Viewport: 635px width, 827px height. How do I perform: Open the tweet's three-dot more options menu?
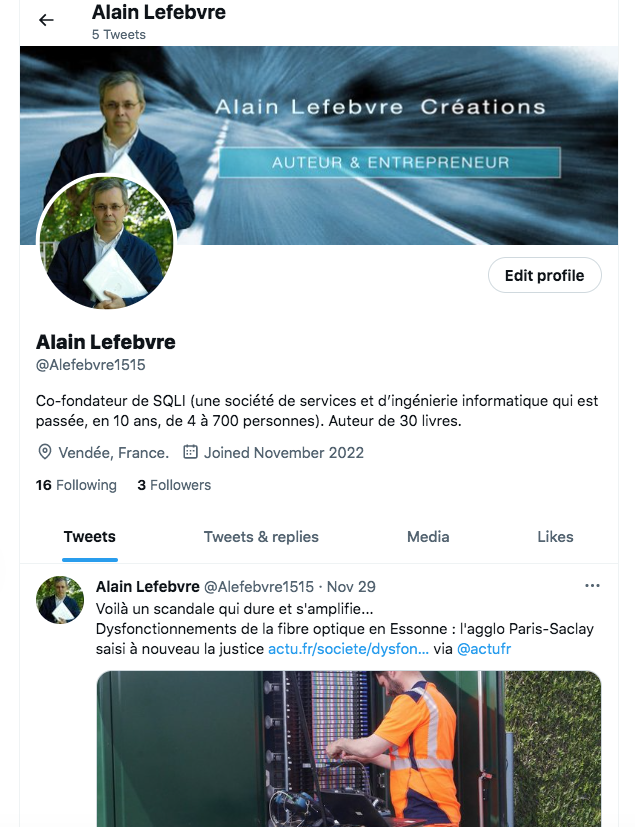click(x=592, y=585)
